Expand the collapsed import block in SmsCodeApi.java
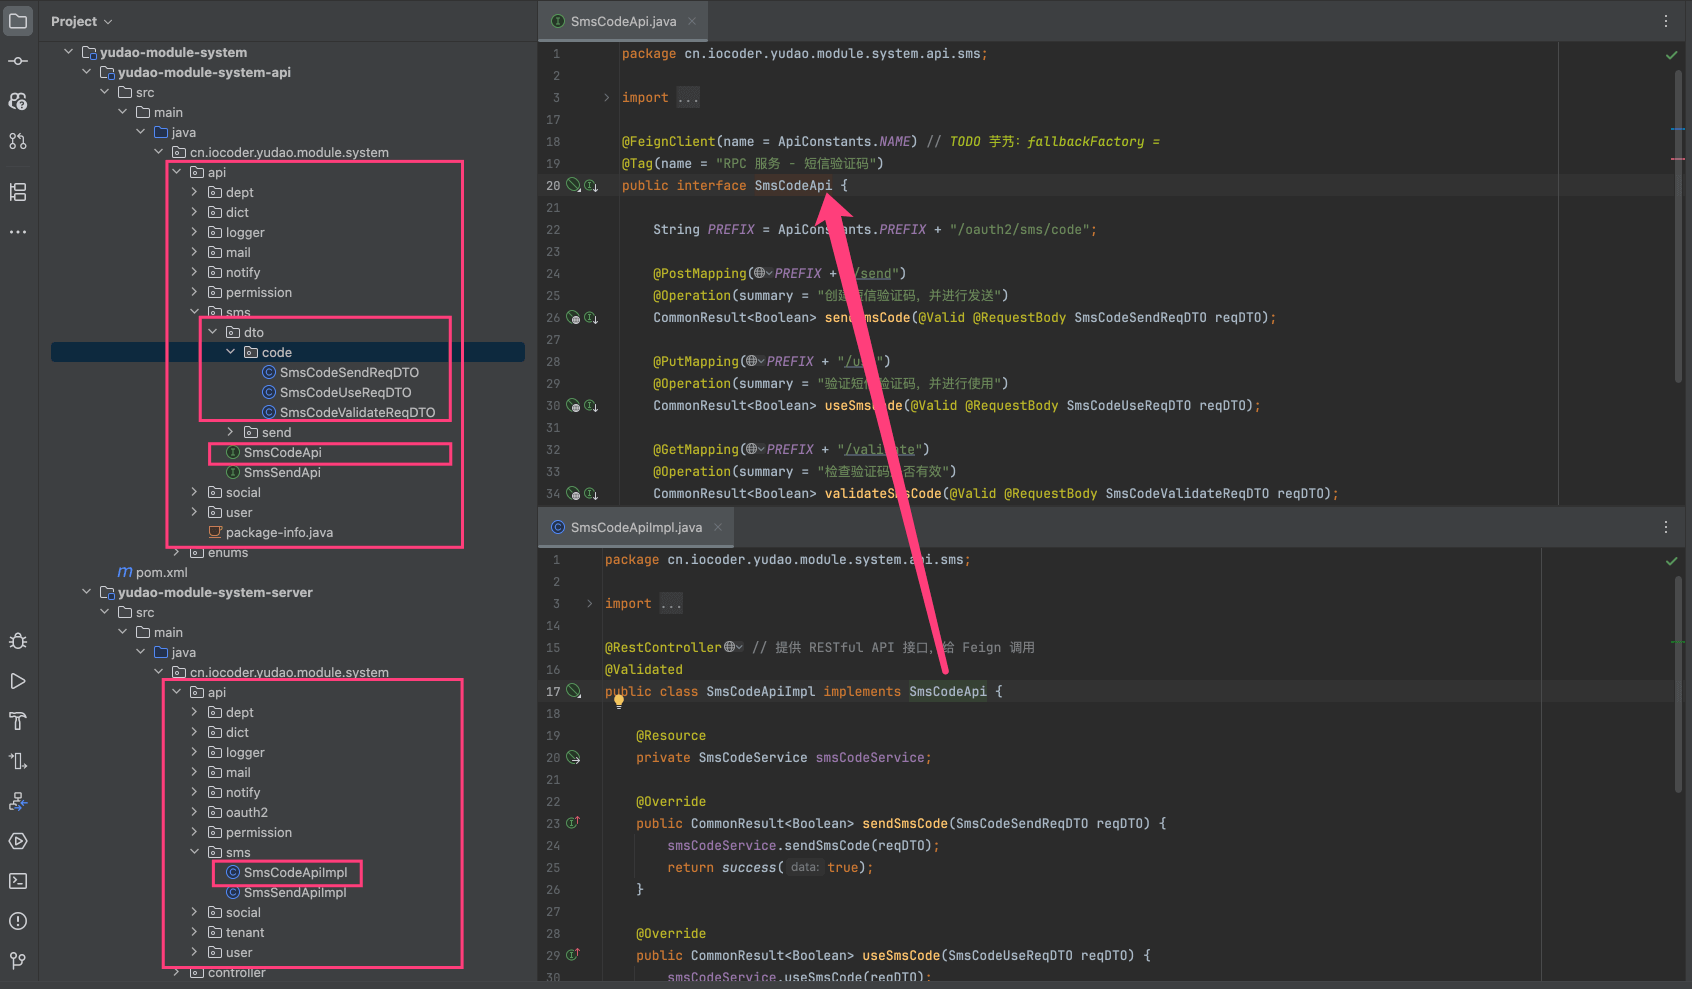The width and height of the screenshot is (1692, 989). pyautogui.click(x=606, y=98)
